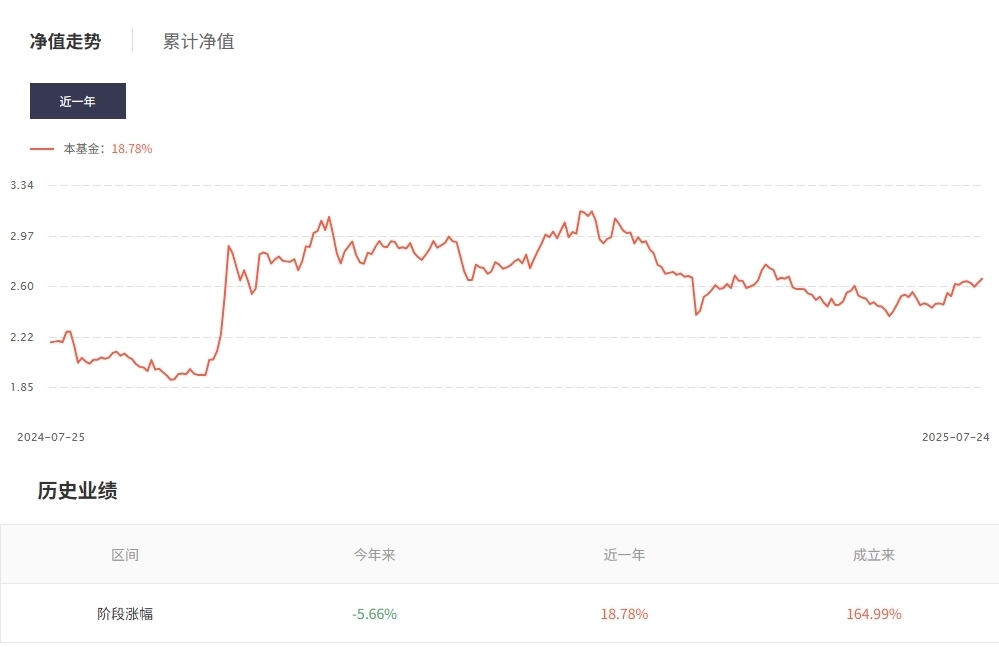The image size is (999, 647).
Task: Click the 3.34 y-axis label
Action: 22,185
